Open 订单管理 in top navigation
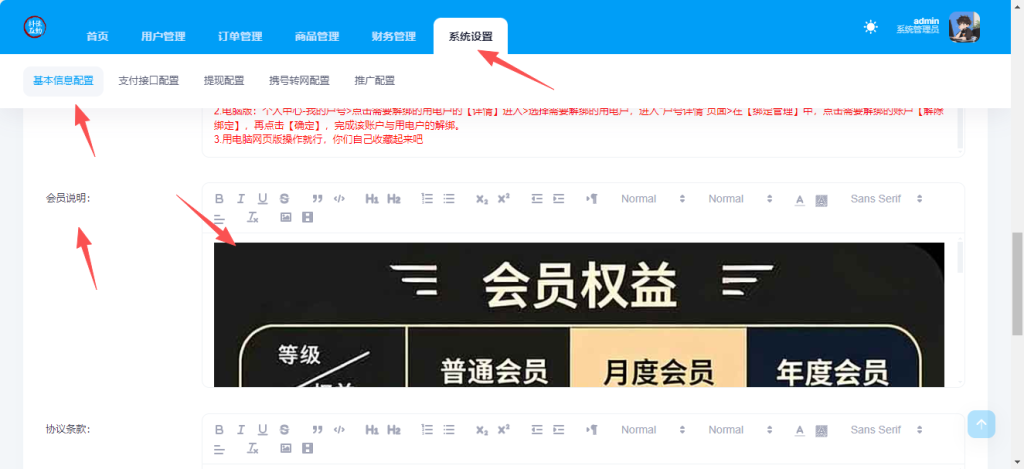Viewport: 1024px width, 469px height. (240, 37)
